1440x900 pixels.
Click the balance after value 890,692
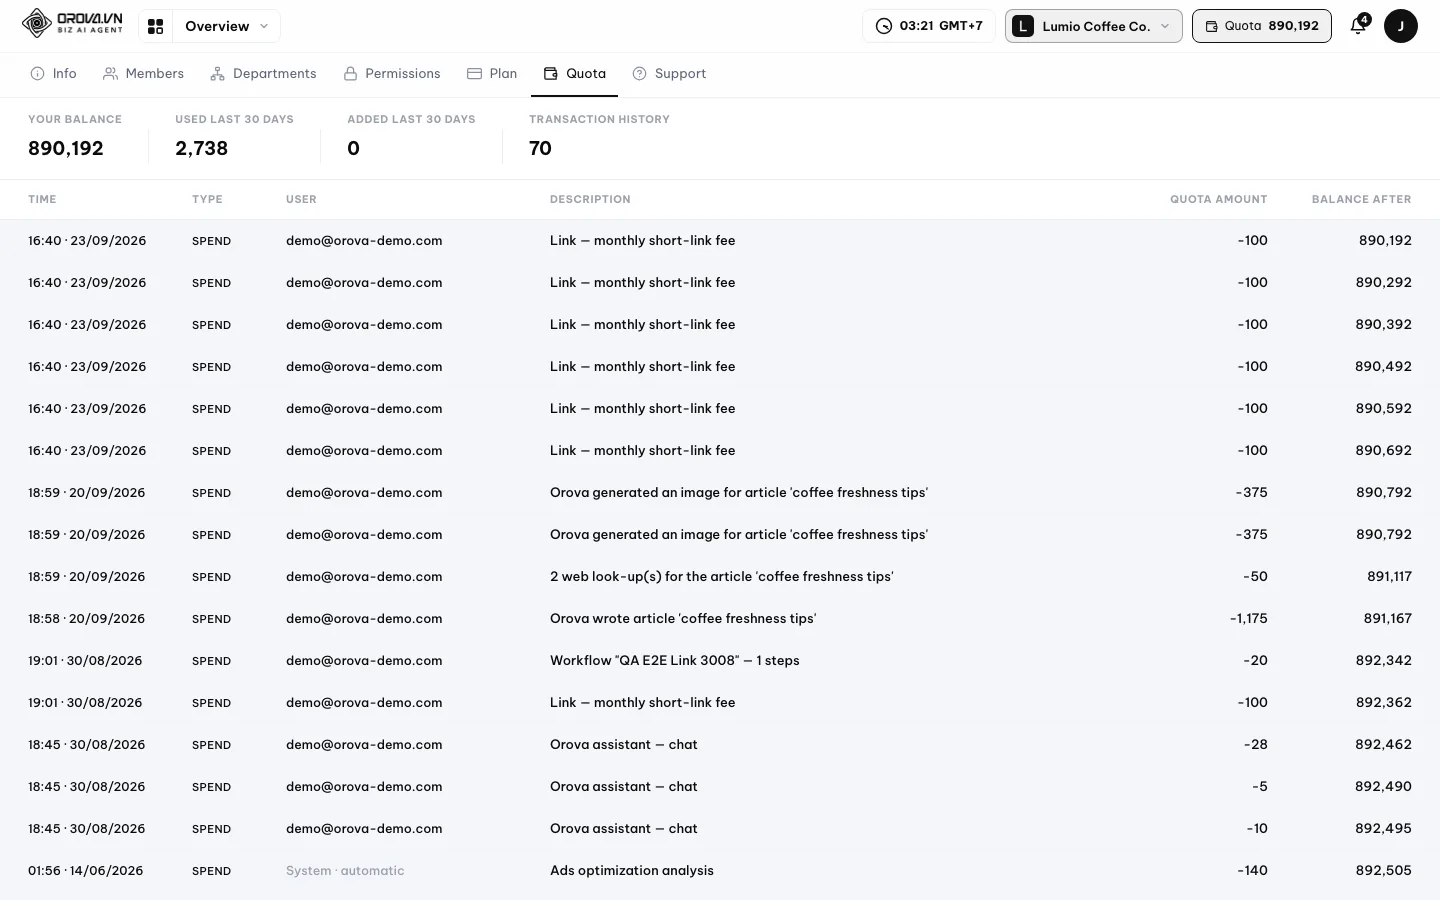pos(1384,451)
